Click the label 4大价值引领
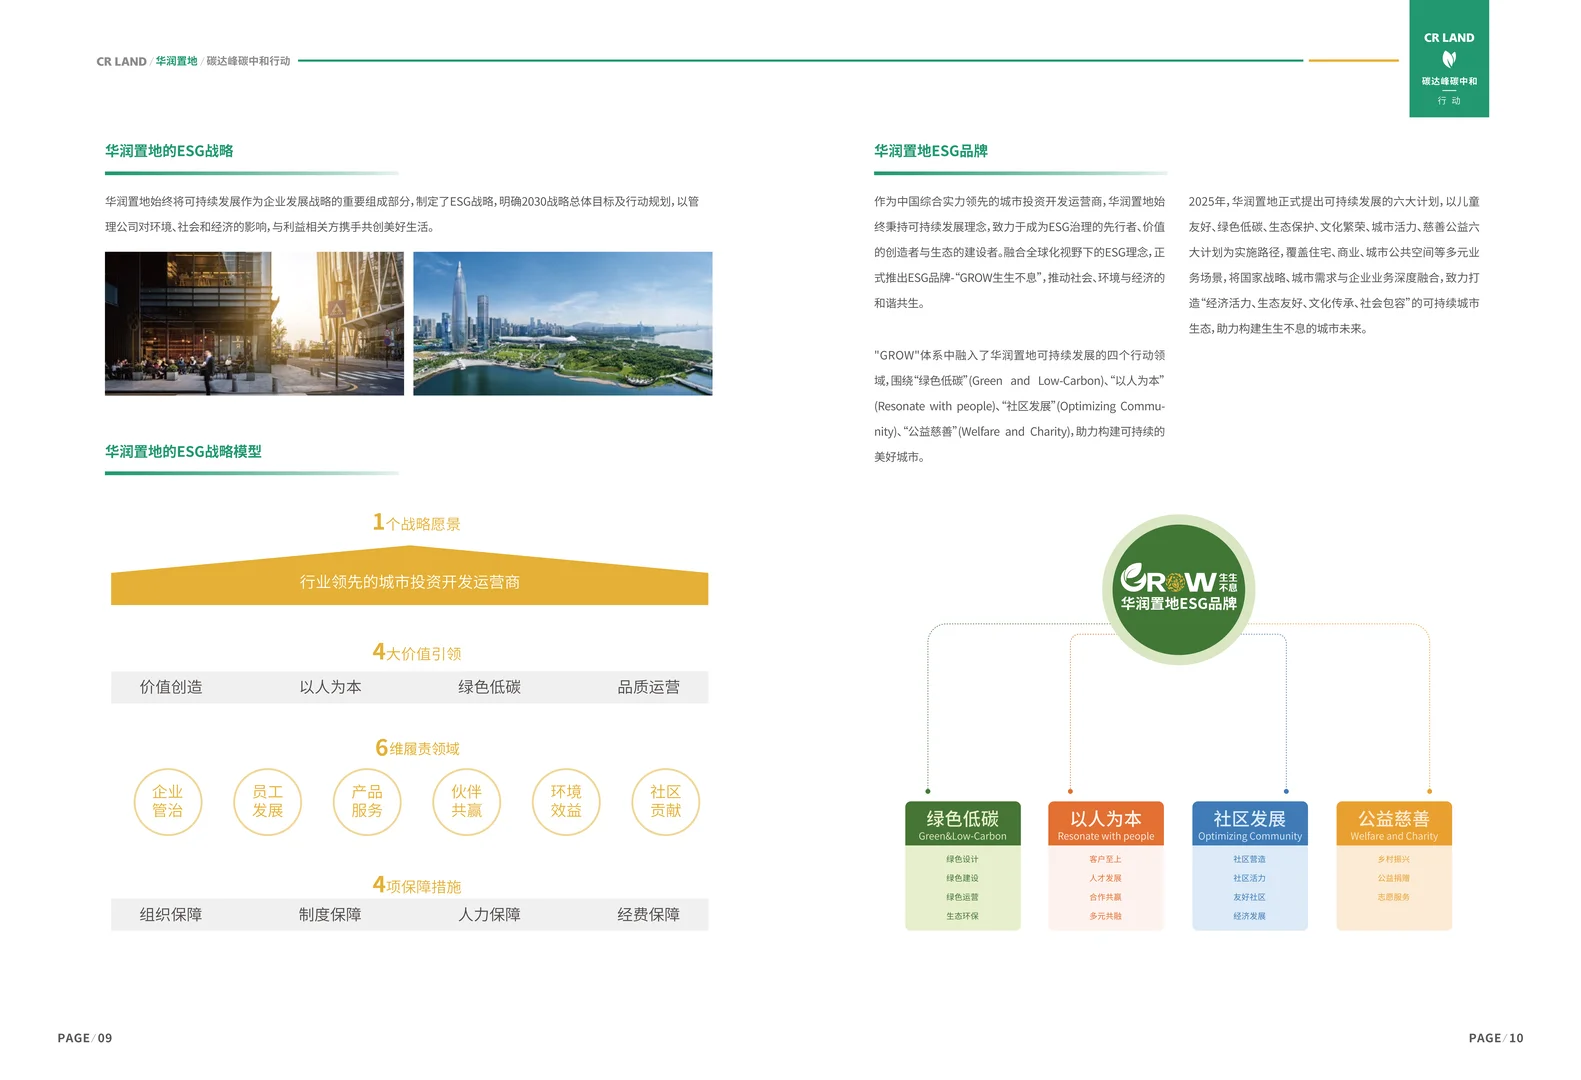1581x1080 pixels. click(x=417, y=652)
